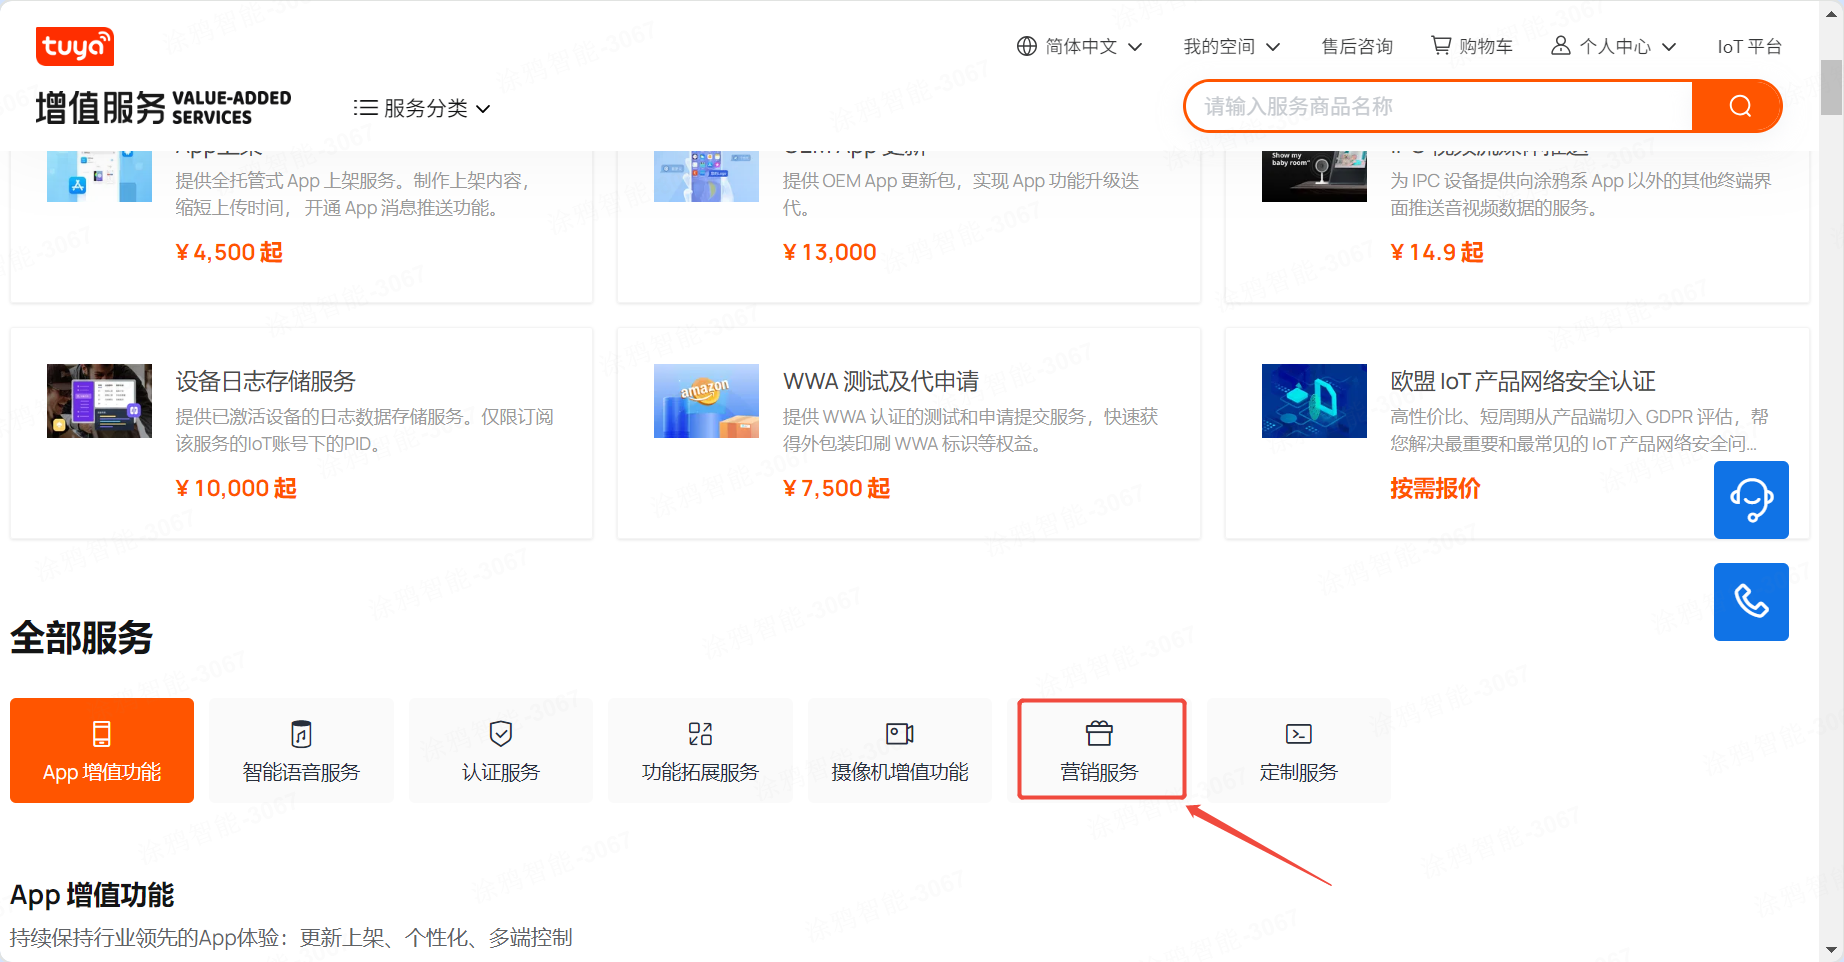Focus the 请输入服务商品名称 search field

click(1439, 106)
